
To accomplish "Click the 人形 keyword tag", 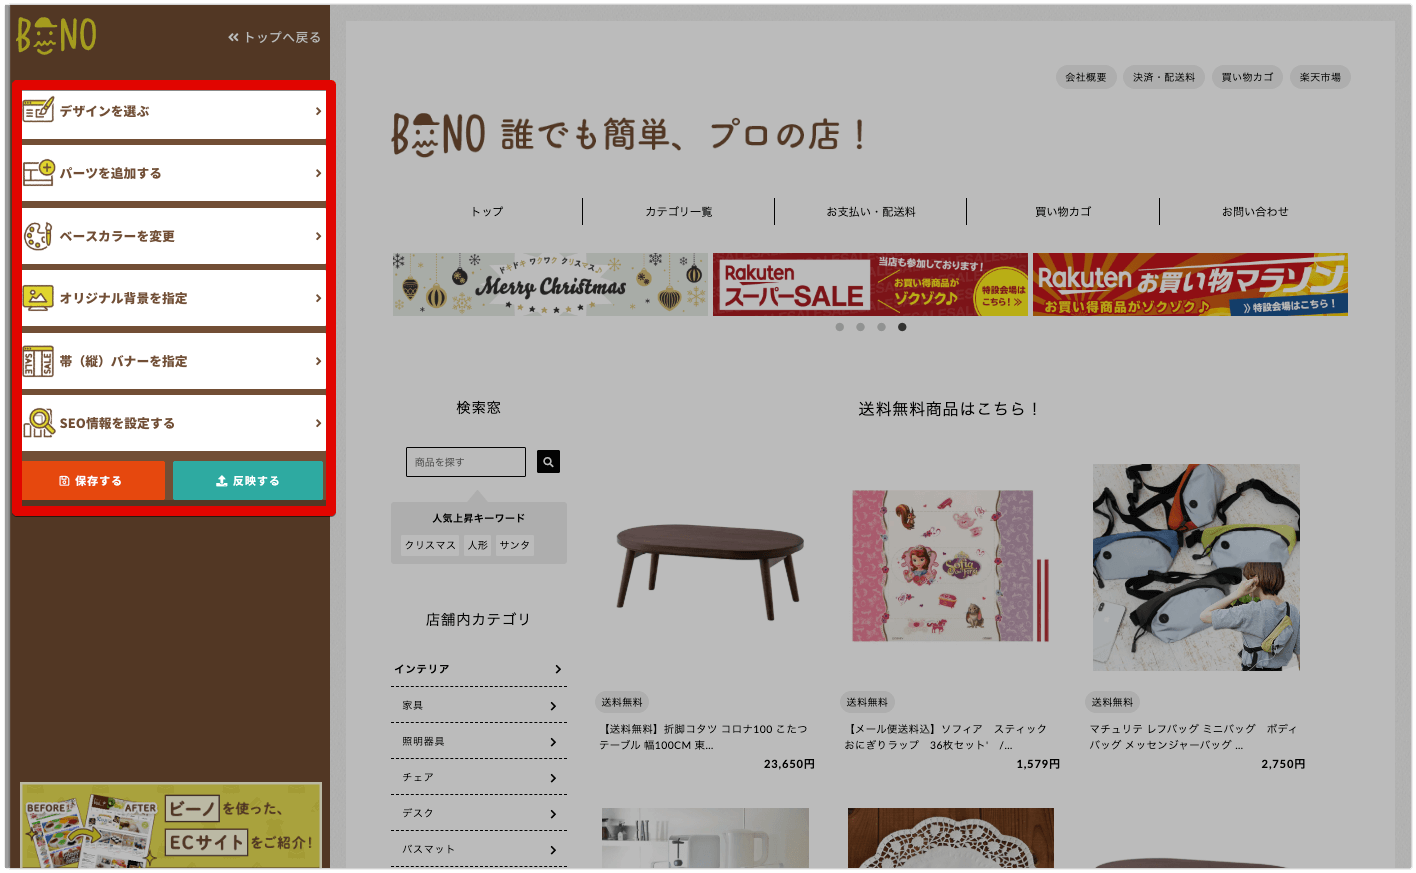I will coord(478,545).
